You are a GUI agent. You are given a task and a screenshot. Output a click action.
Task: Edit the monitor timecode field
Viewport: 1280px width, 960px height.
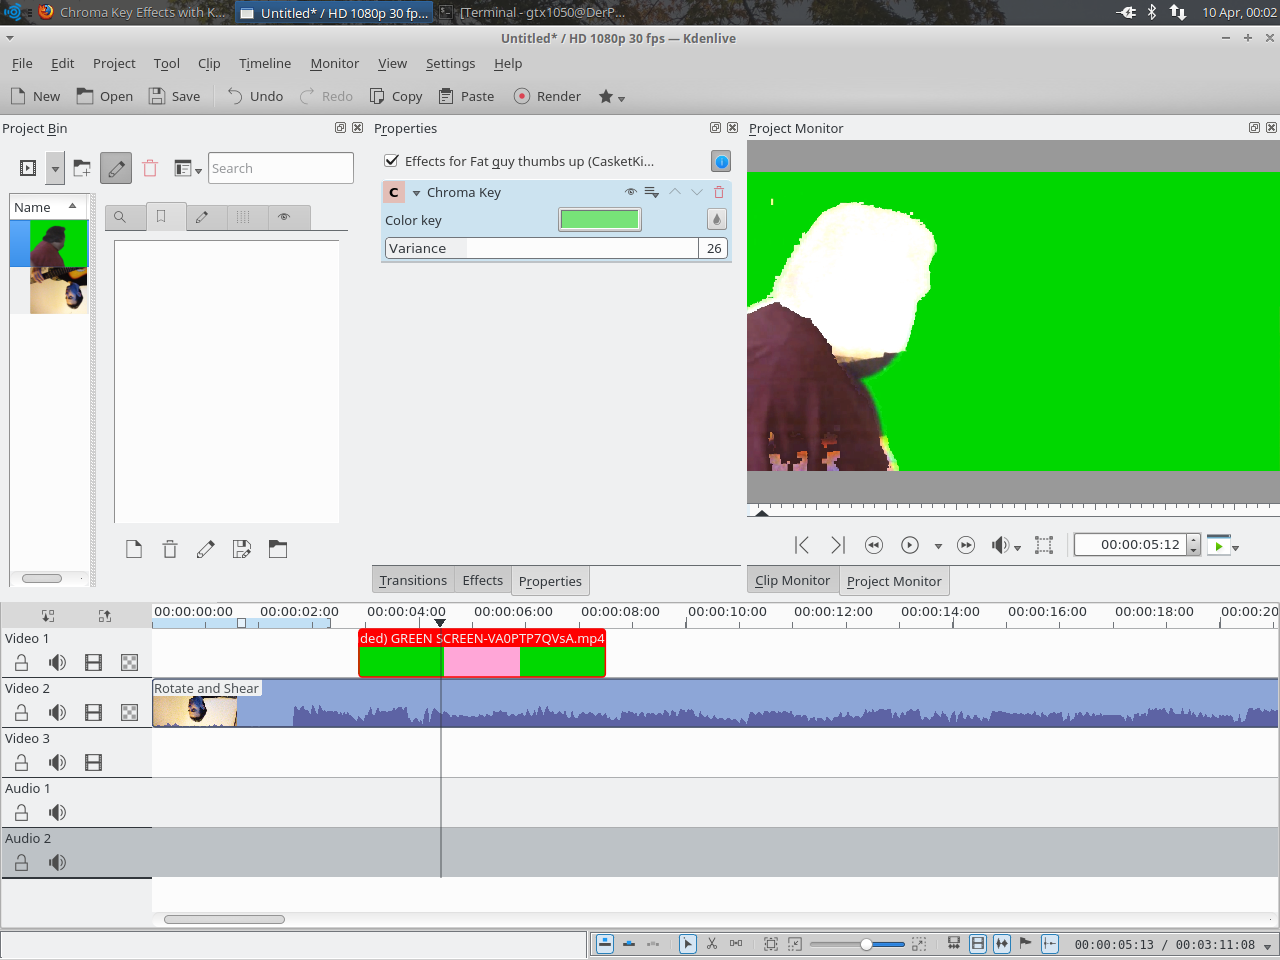(1130, 544)
